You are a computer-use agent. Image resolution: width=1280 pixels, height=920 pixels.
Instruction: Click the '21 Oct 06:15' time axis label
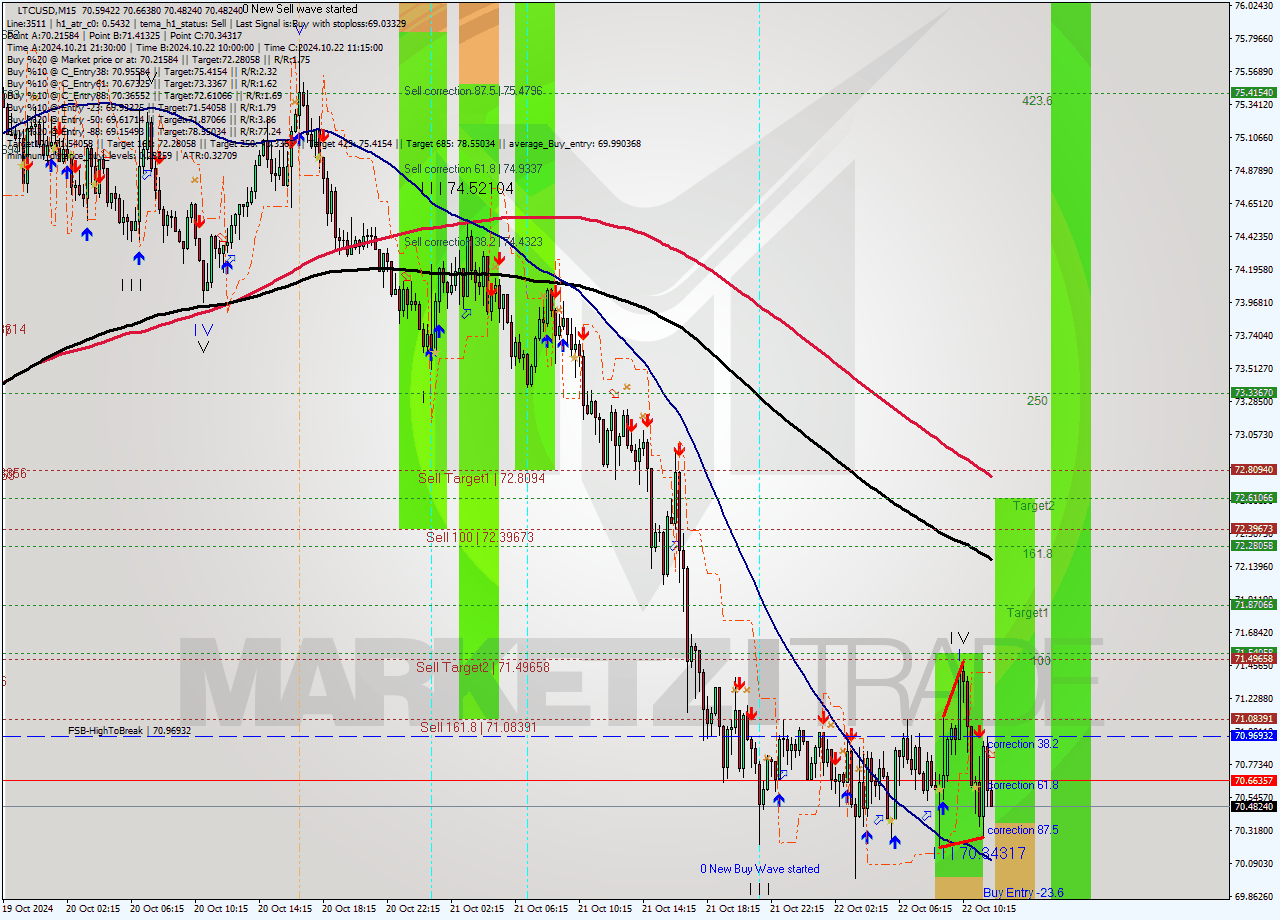[x=542, y=909]
